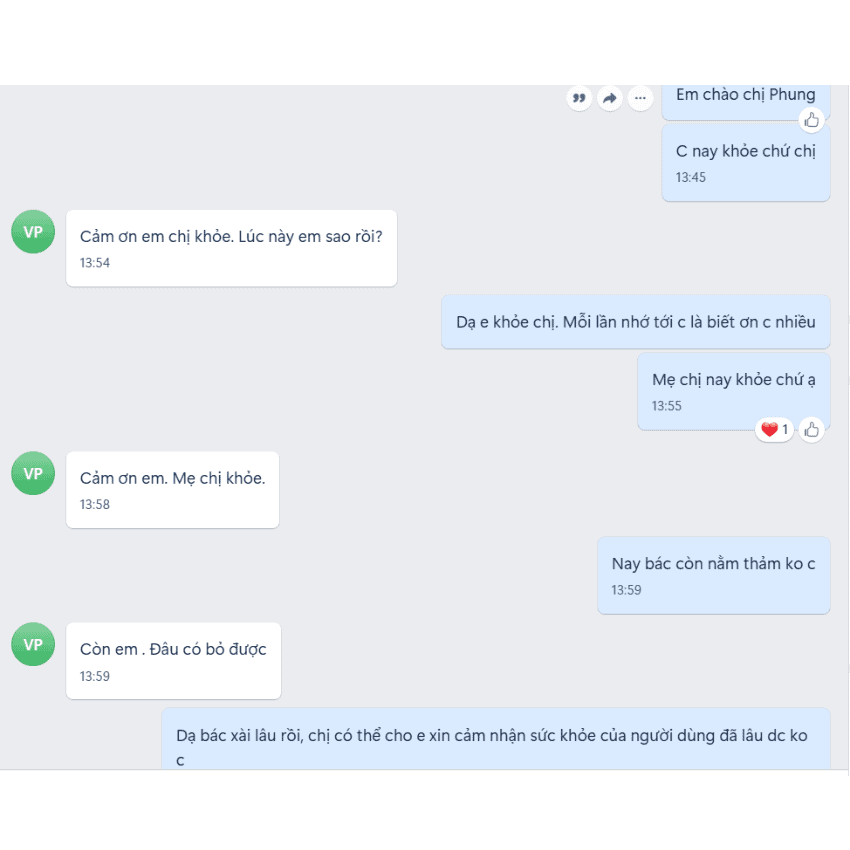Select the 'Cảm ơn em. Mẹ chị khỏe.' bubble
850x850 pixels.
(x=172, y=490)
